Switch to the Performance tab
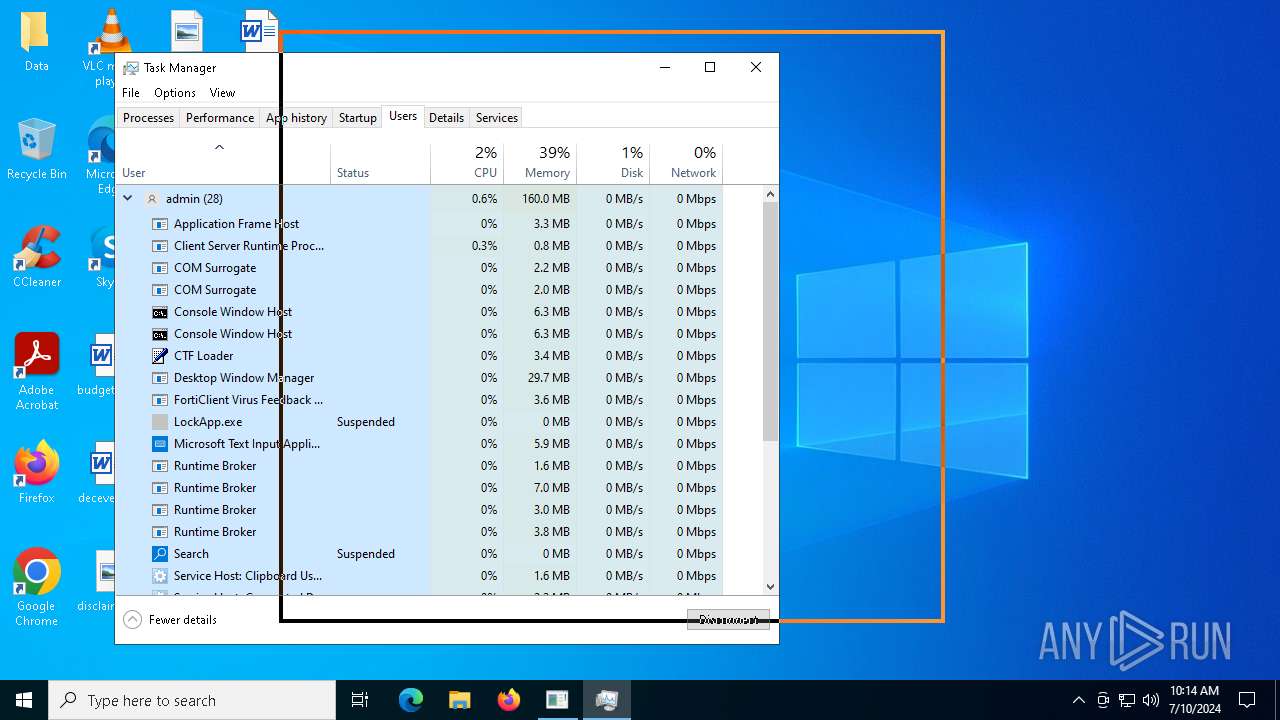Viewport: 1280px width, 720px height. (x=220, y=118)
